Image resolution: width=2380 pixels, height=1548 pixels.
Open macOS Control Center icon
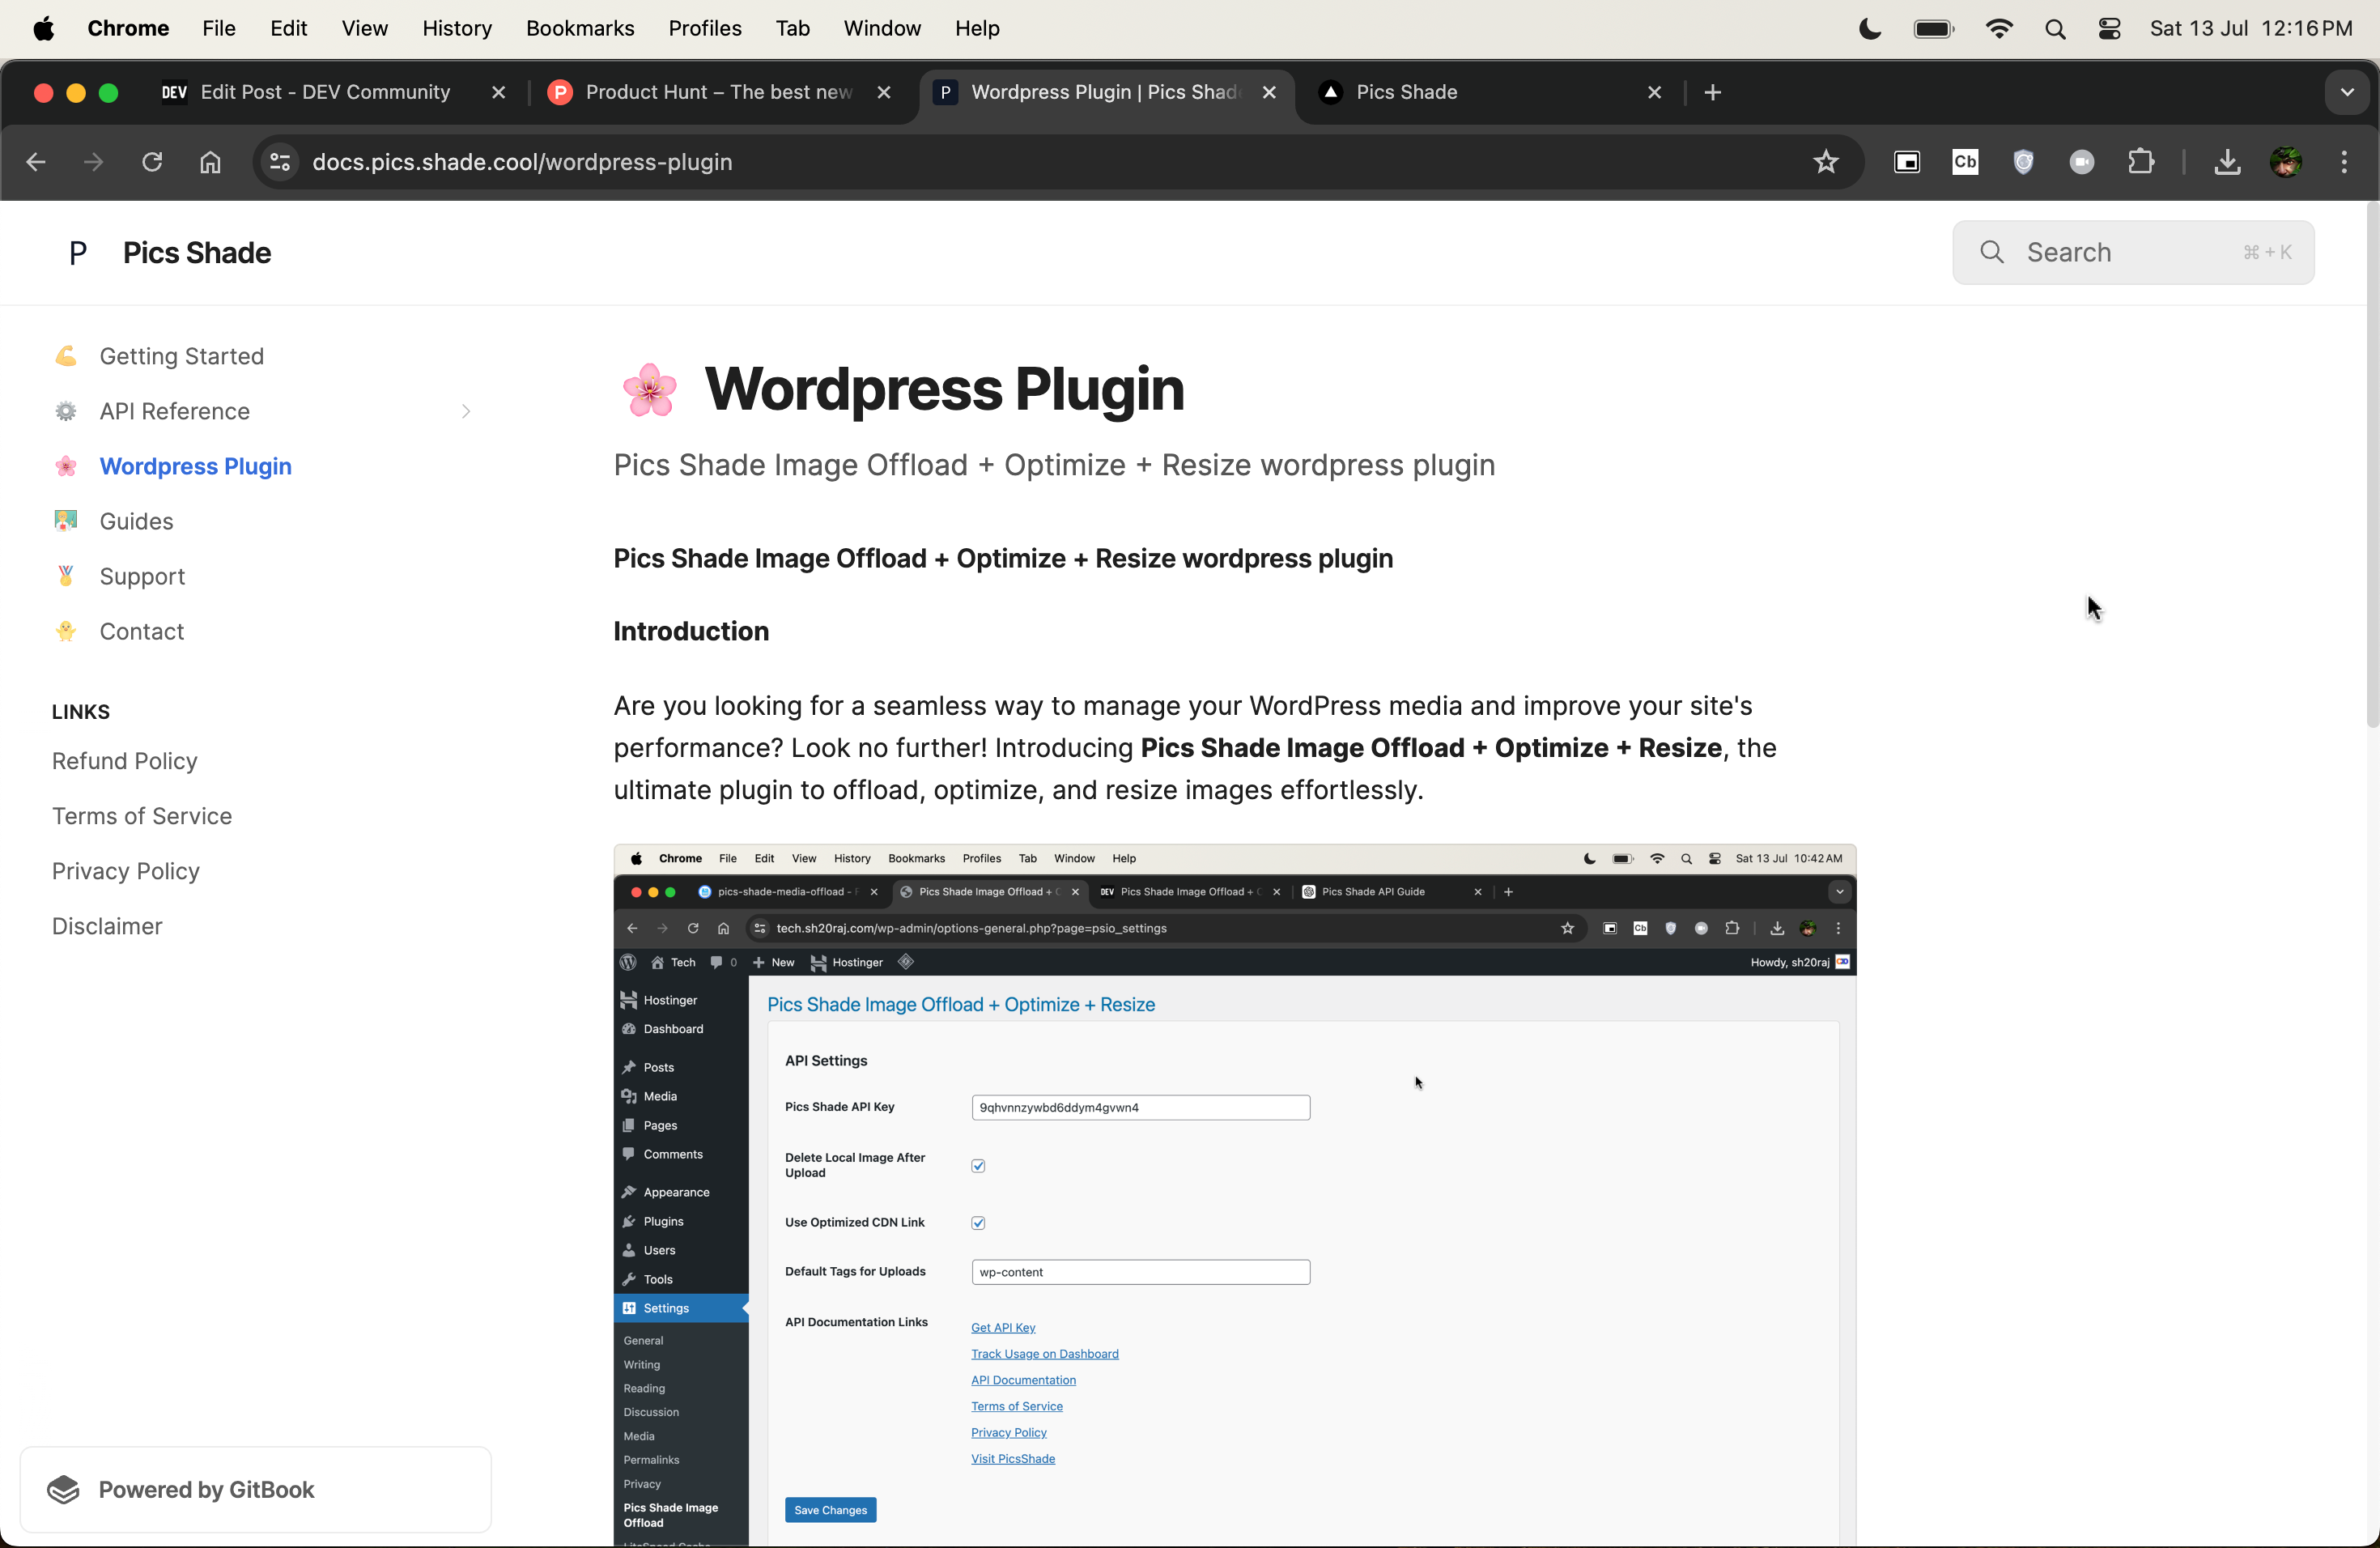[2109, 28]
